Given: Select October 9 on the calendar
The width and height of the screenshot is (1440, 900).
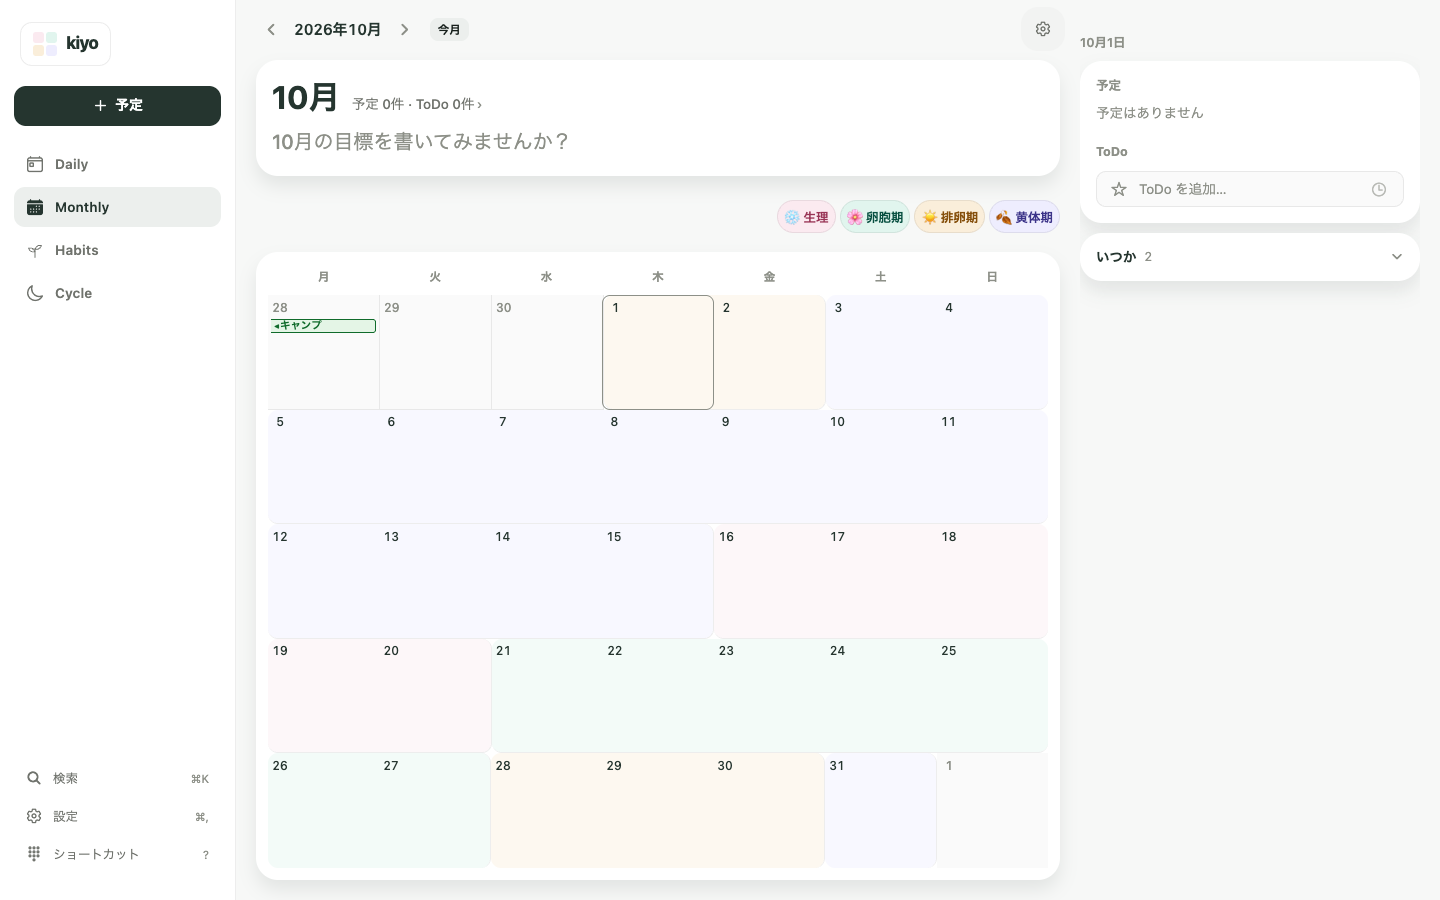Looking at the screenshot, I should tap(769, 466).
